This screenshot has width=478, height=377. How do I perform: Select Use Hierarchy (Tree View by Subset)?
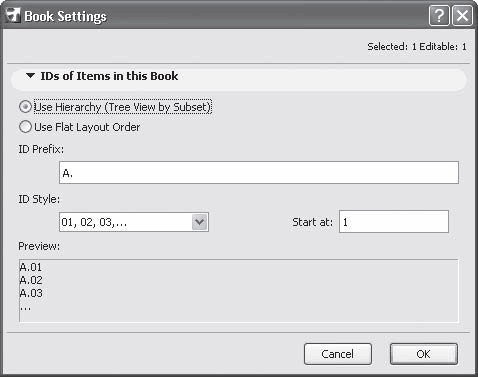pyautogui.click(x=25, y=107)
